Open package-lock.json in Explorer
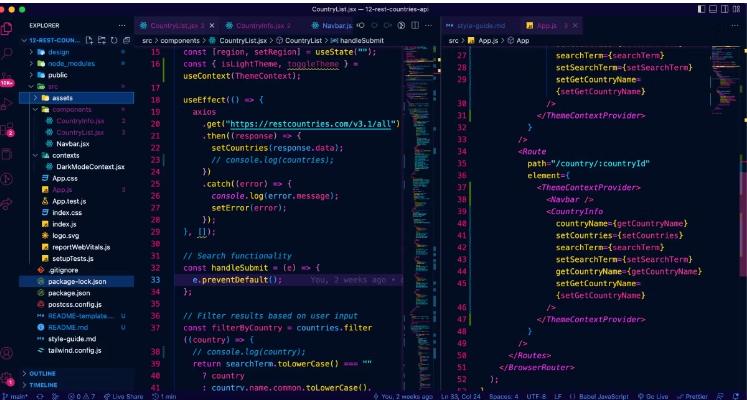 (x=77, y=281)
